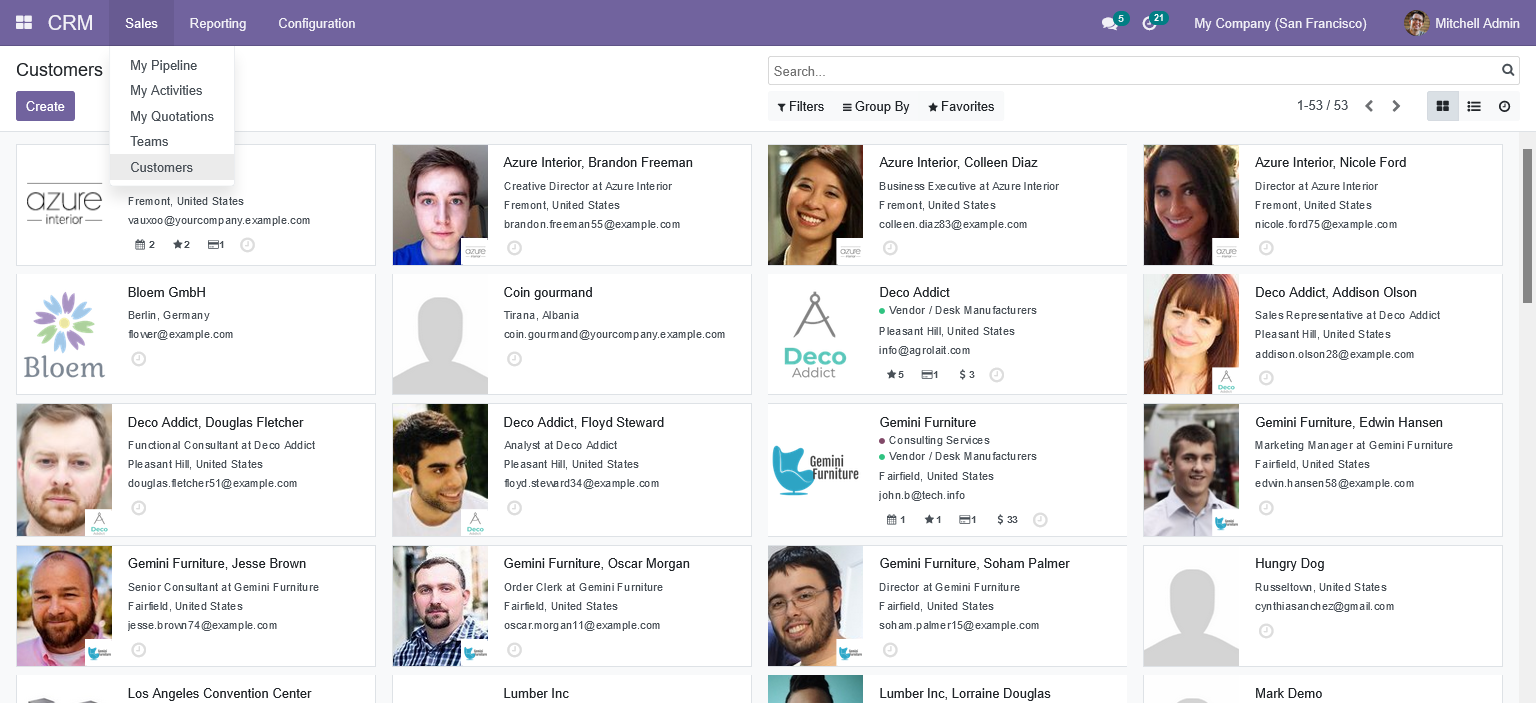Go to the previous page arrow
This screenshot has width=1536, height=703.
coord(1369,106)
